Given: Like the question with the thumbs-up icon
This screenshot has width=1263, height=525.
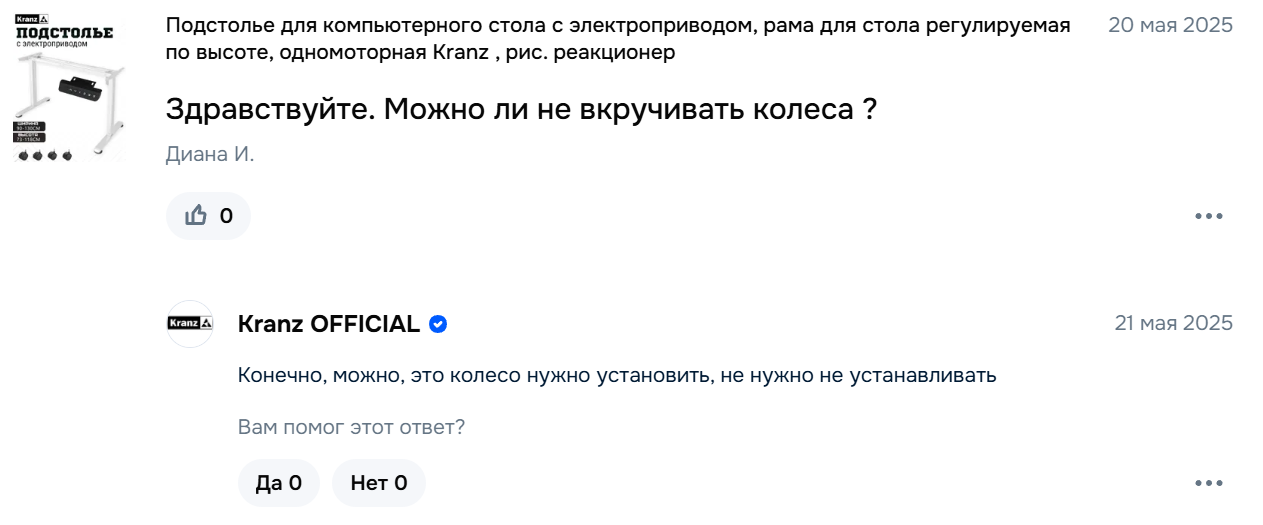Looking at the screenshot, I should coord(196,216).
